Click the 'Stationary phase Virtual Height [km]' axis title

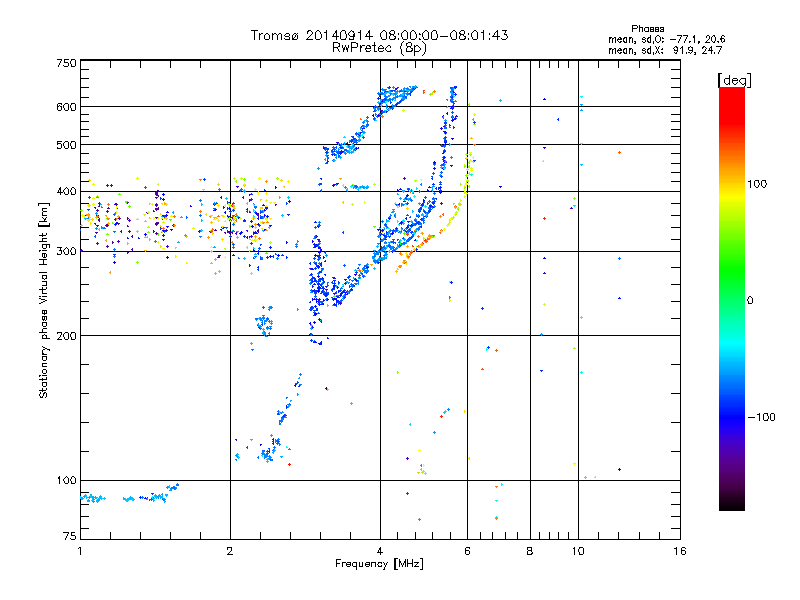(44, 300)
